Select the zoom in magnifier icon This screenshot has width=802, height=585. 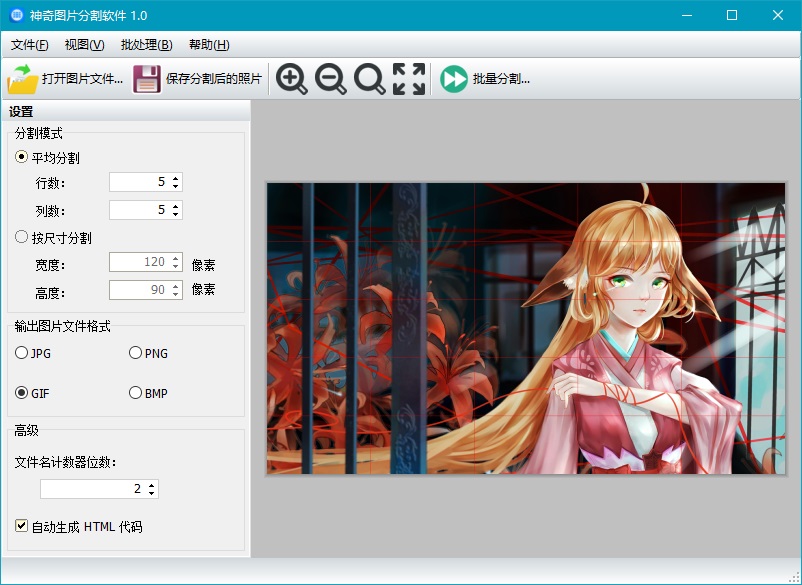[x=291, y=79]
